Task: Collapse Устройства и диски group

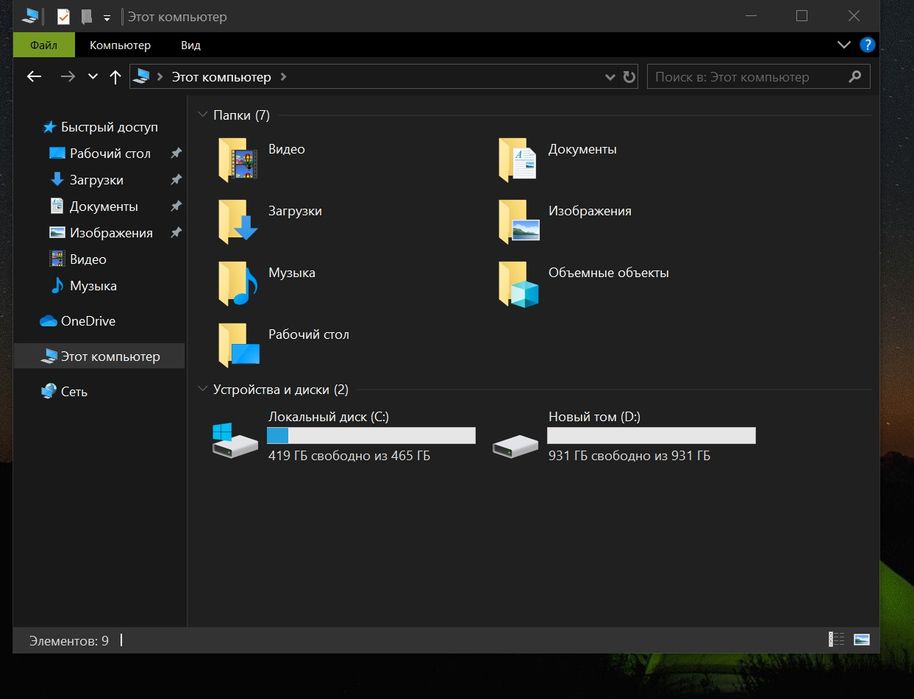Action: [x=203, y=389]
